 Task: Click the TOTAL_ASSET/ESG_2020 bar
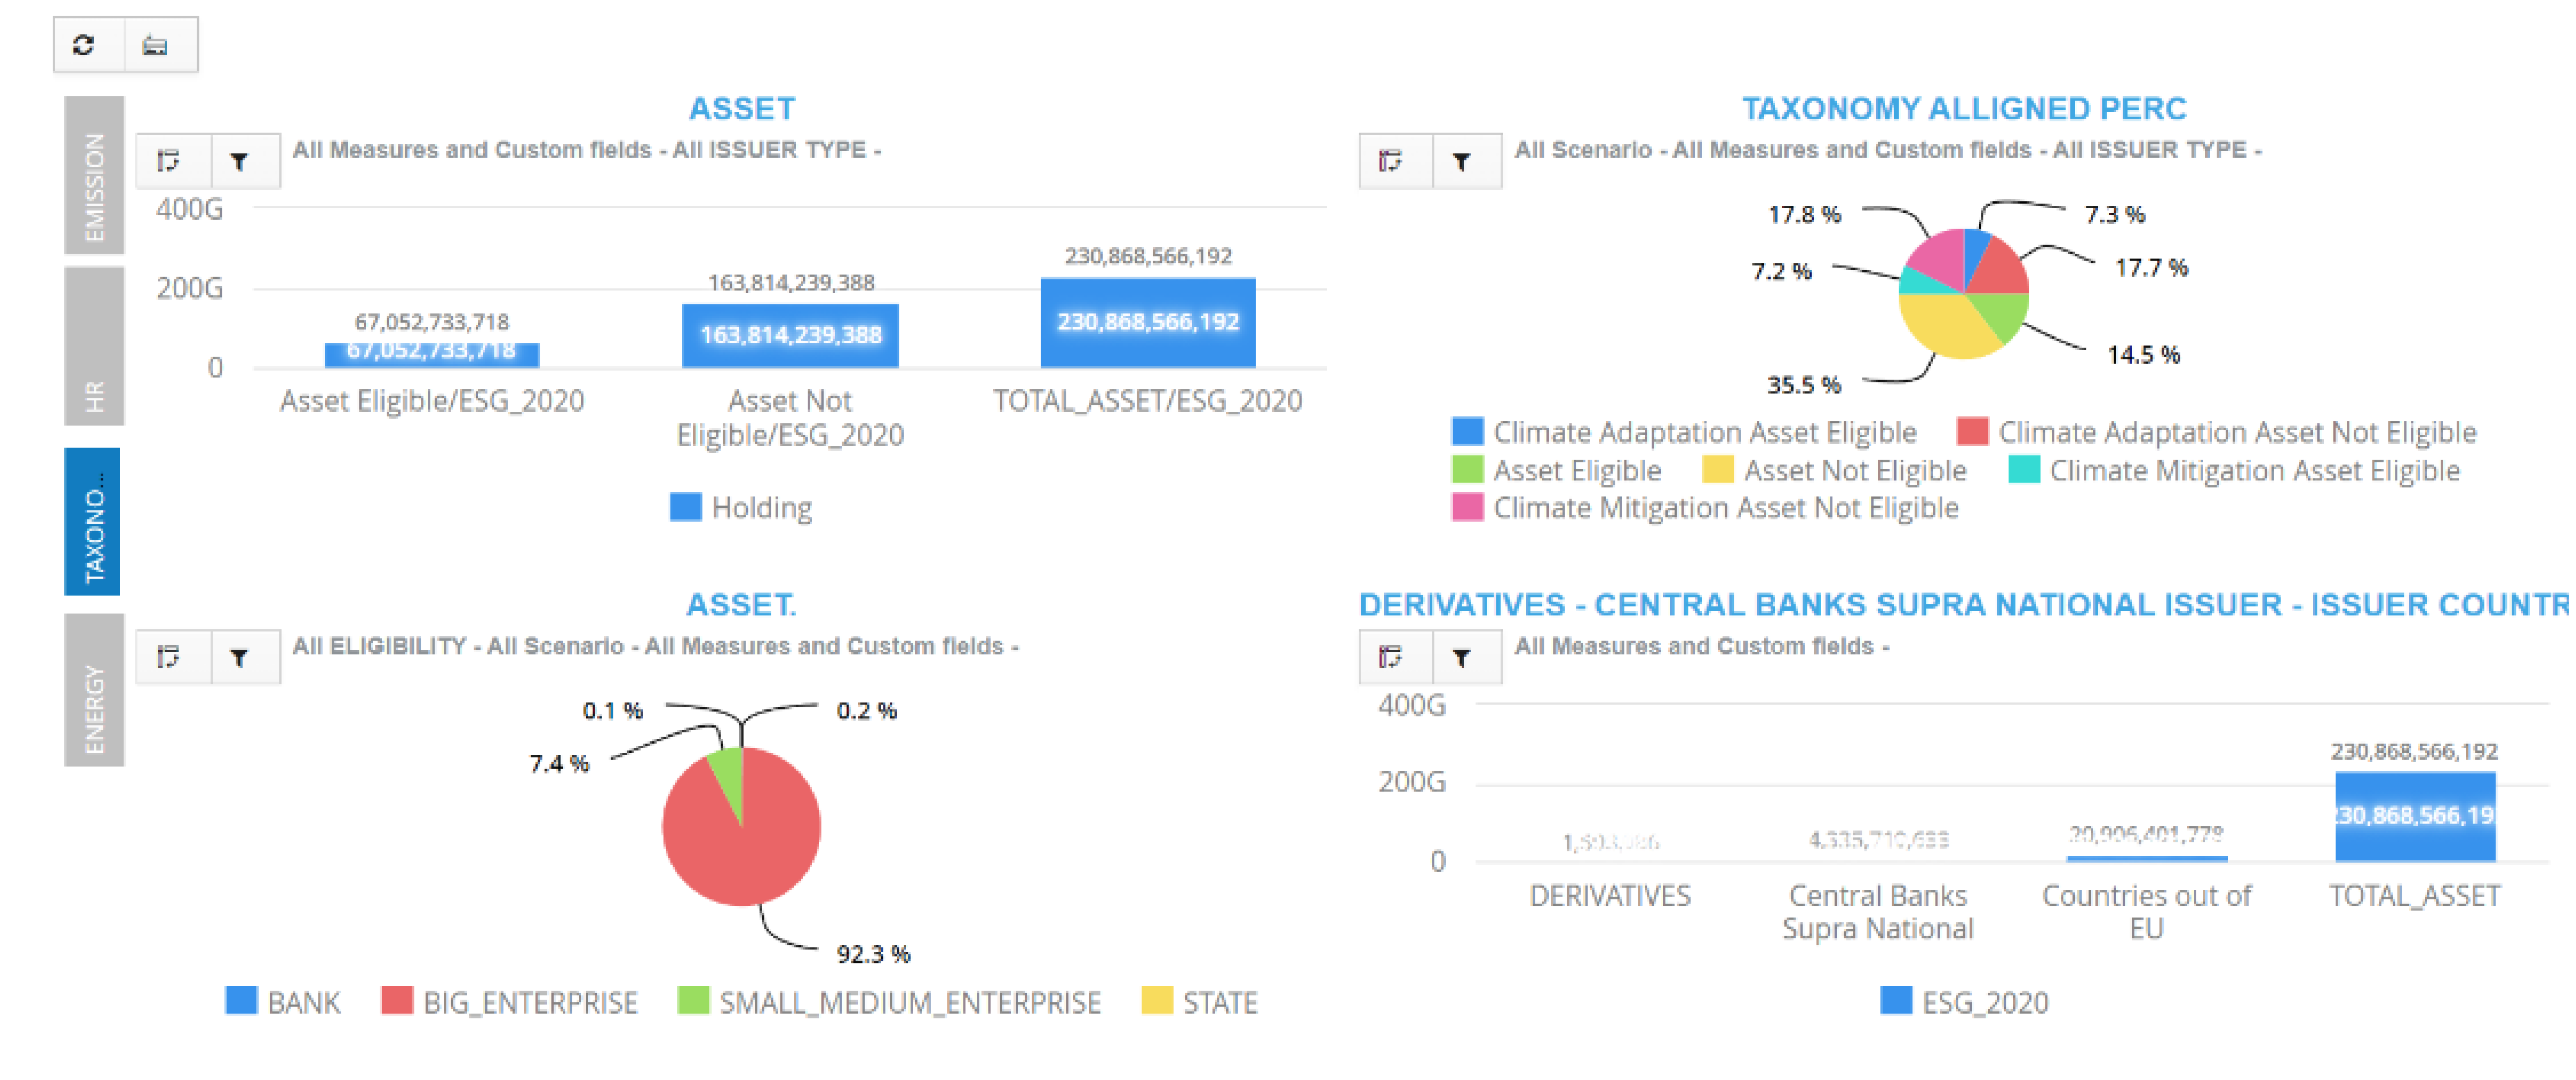pos(1147,322)
